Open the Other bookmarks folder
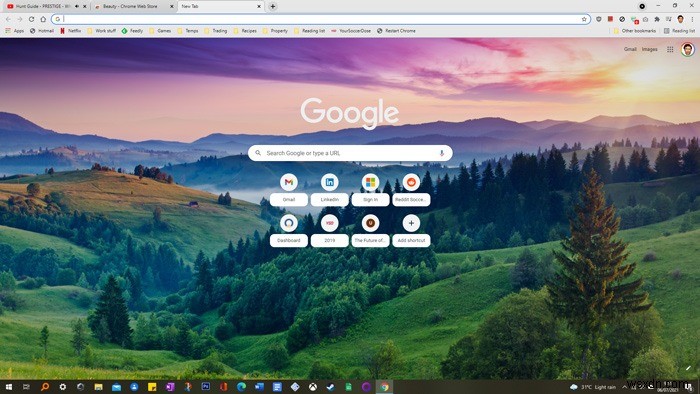The width and height of the screenshot is (700, 394). (635, 31)
